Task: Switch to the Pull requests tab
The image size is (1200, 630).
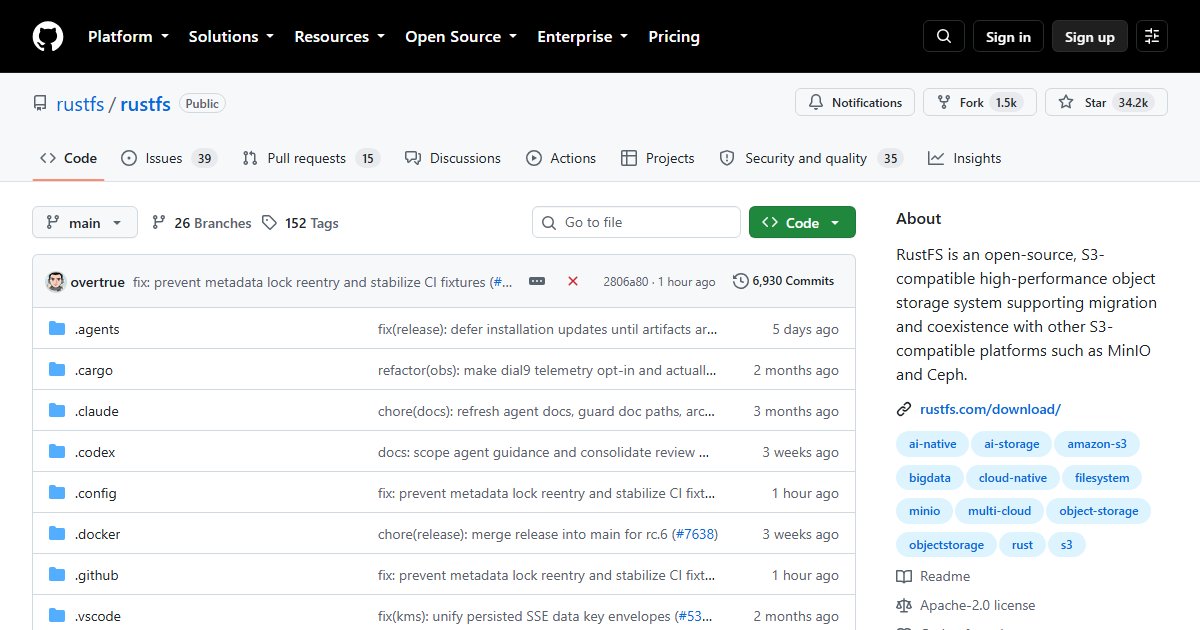Action: (311, 158)
